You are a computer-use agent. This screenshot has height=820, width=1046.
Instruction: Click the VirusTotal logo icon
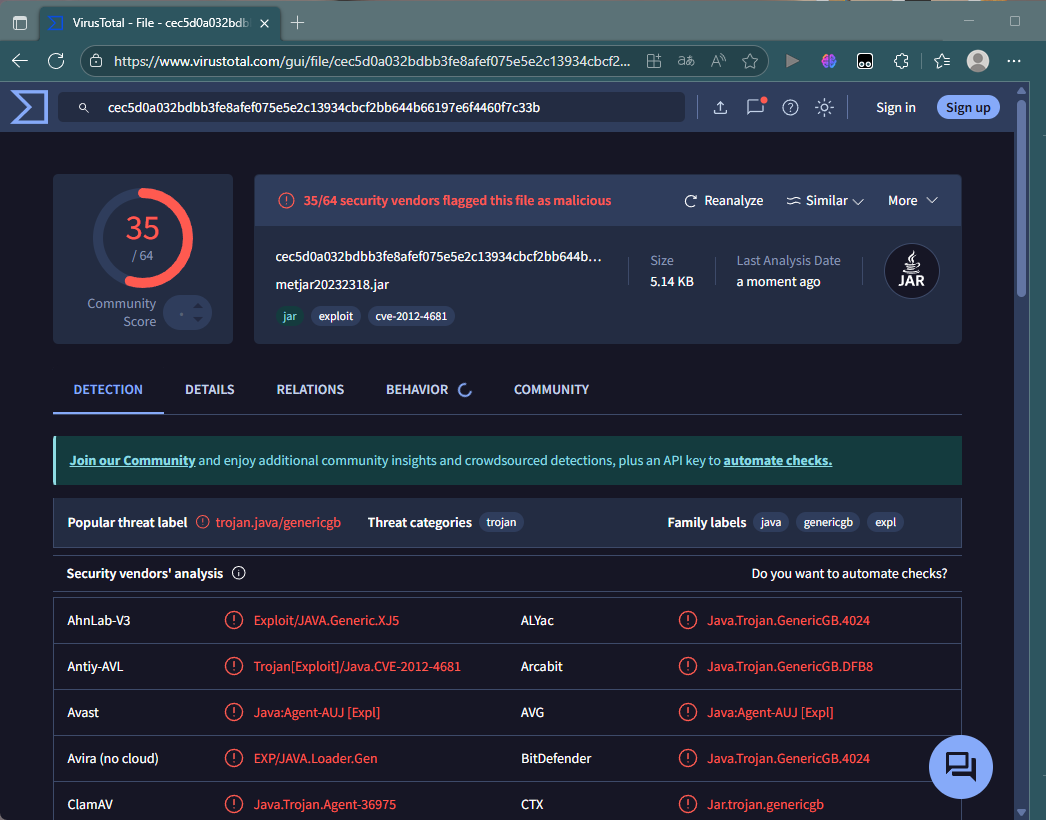click(29, 107)
